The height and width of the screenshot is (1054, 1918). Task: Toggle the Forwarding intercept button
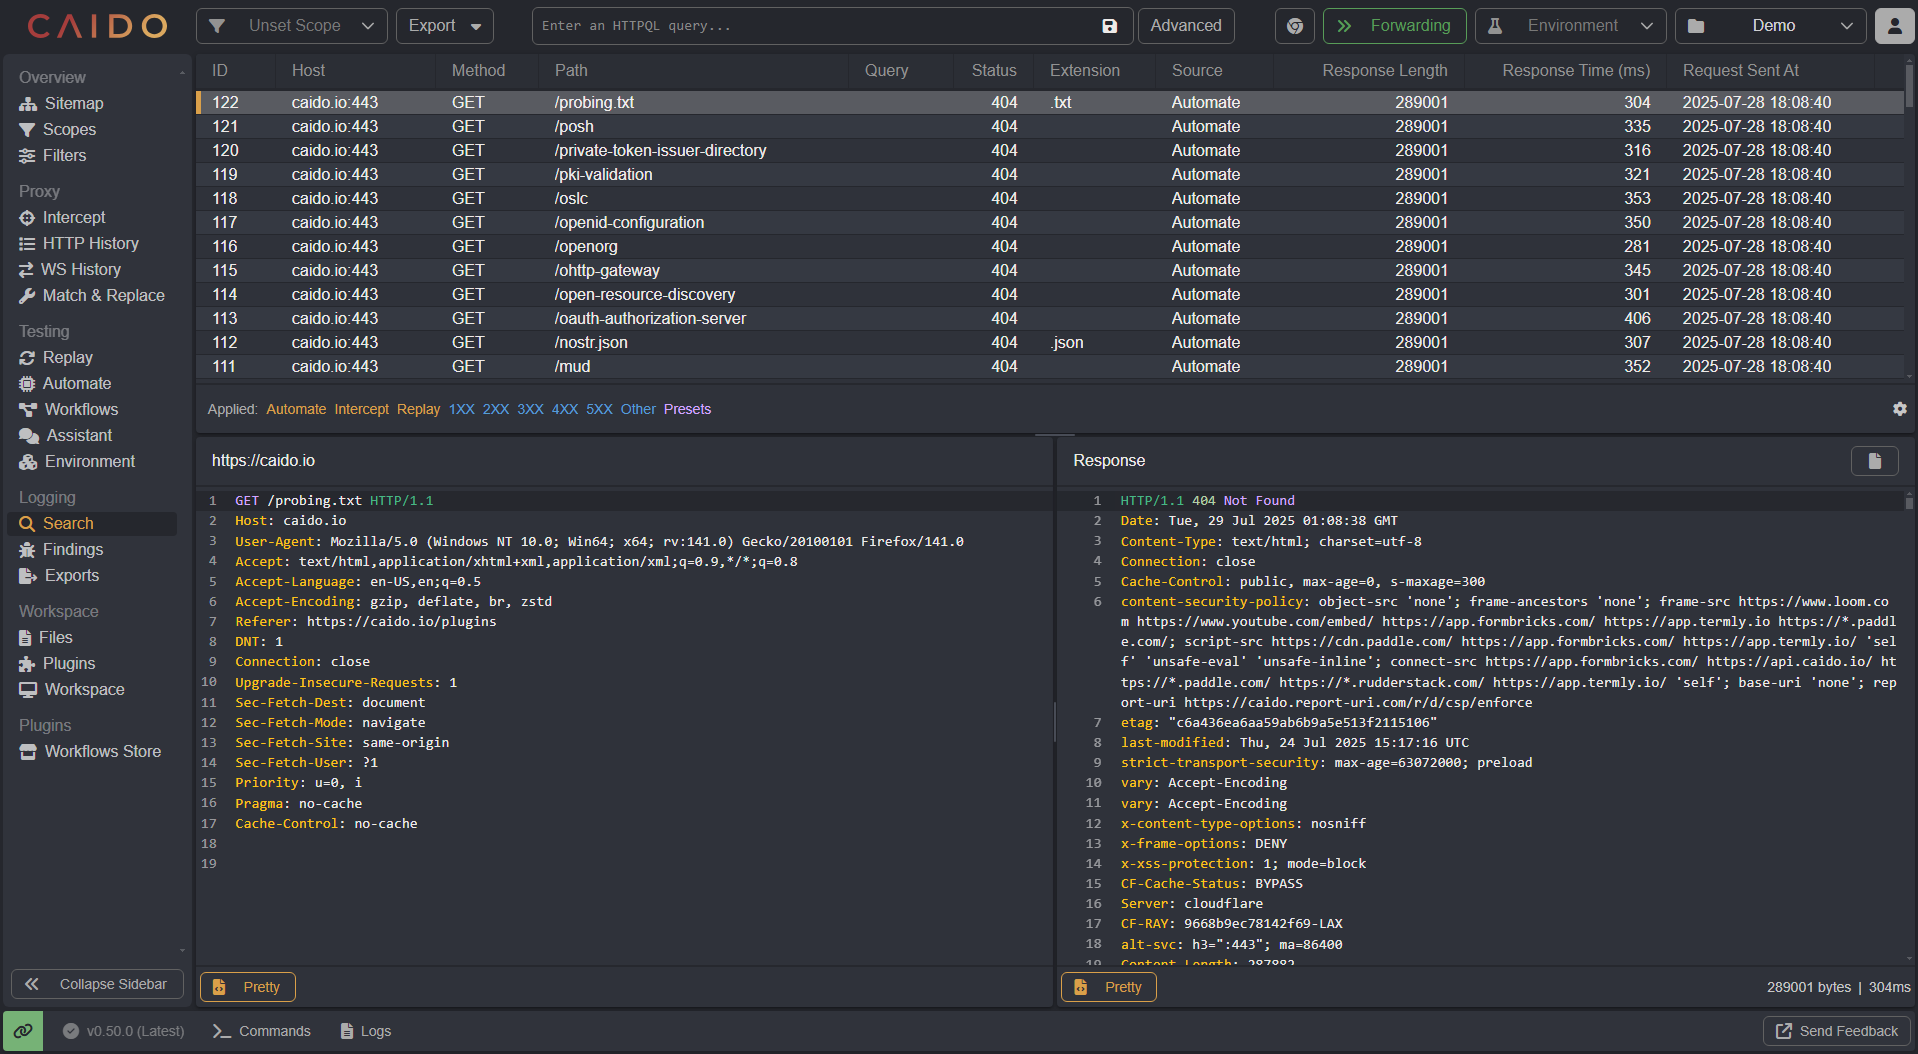click(1394, 26)
